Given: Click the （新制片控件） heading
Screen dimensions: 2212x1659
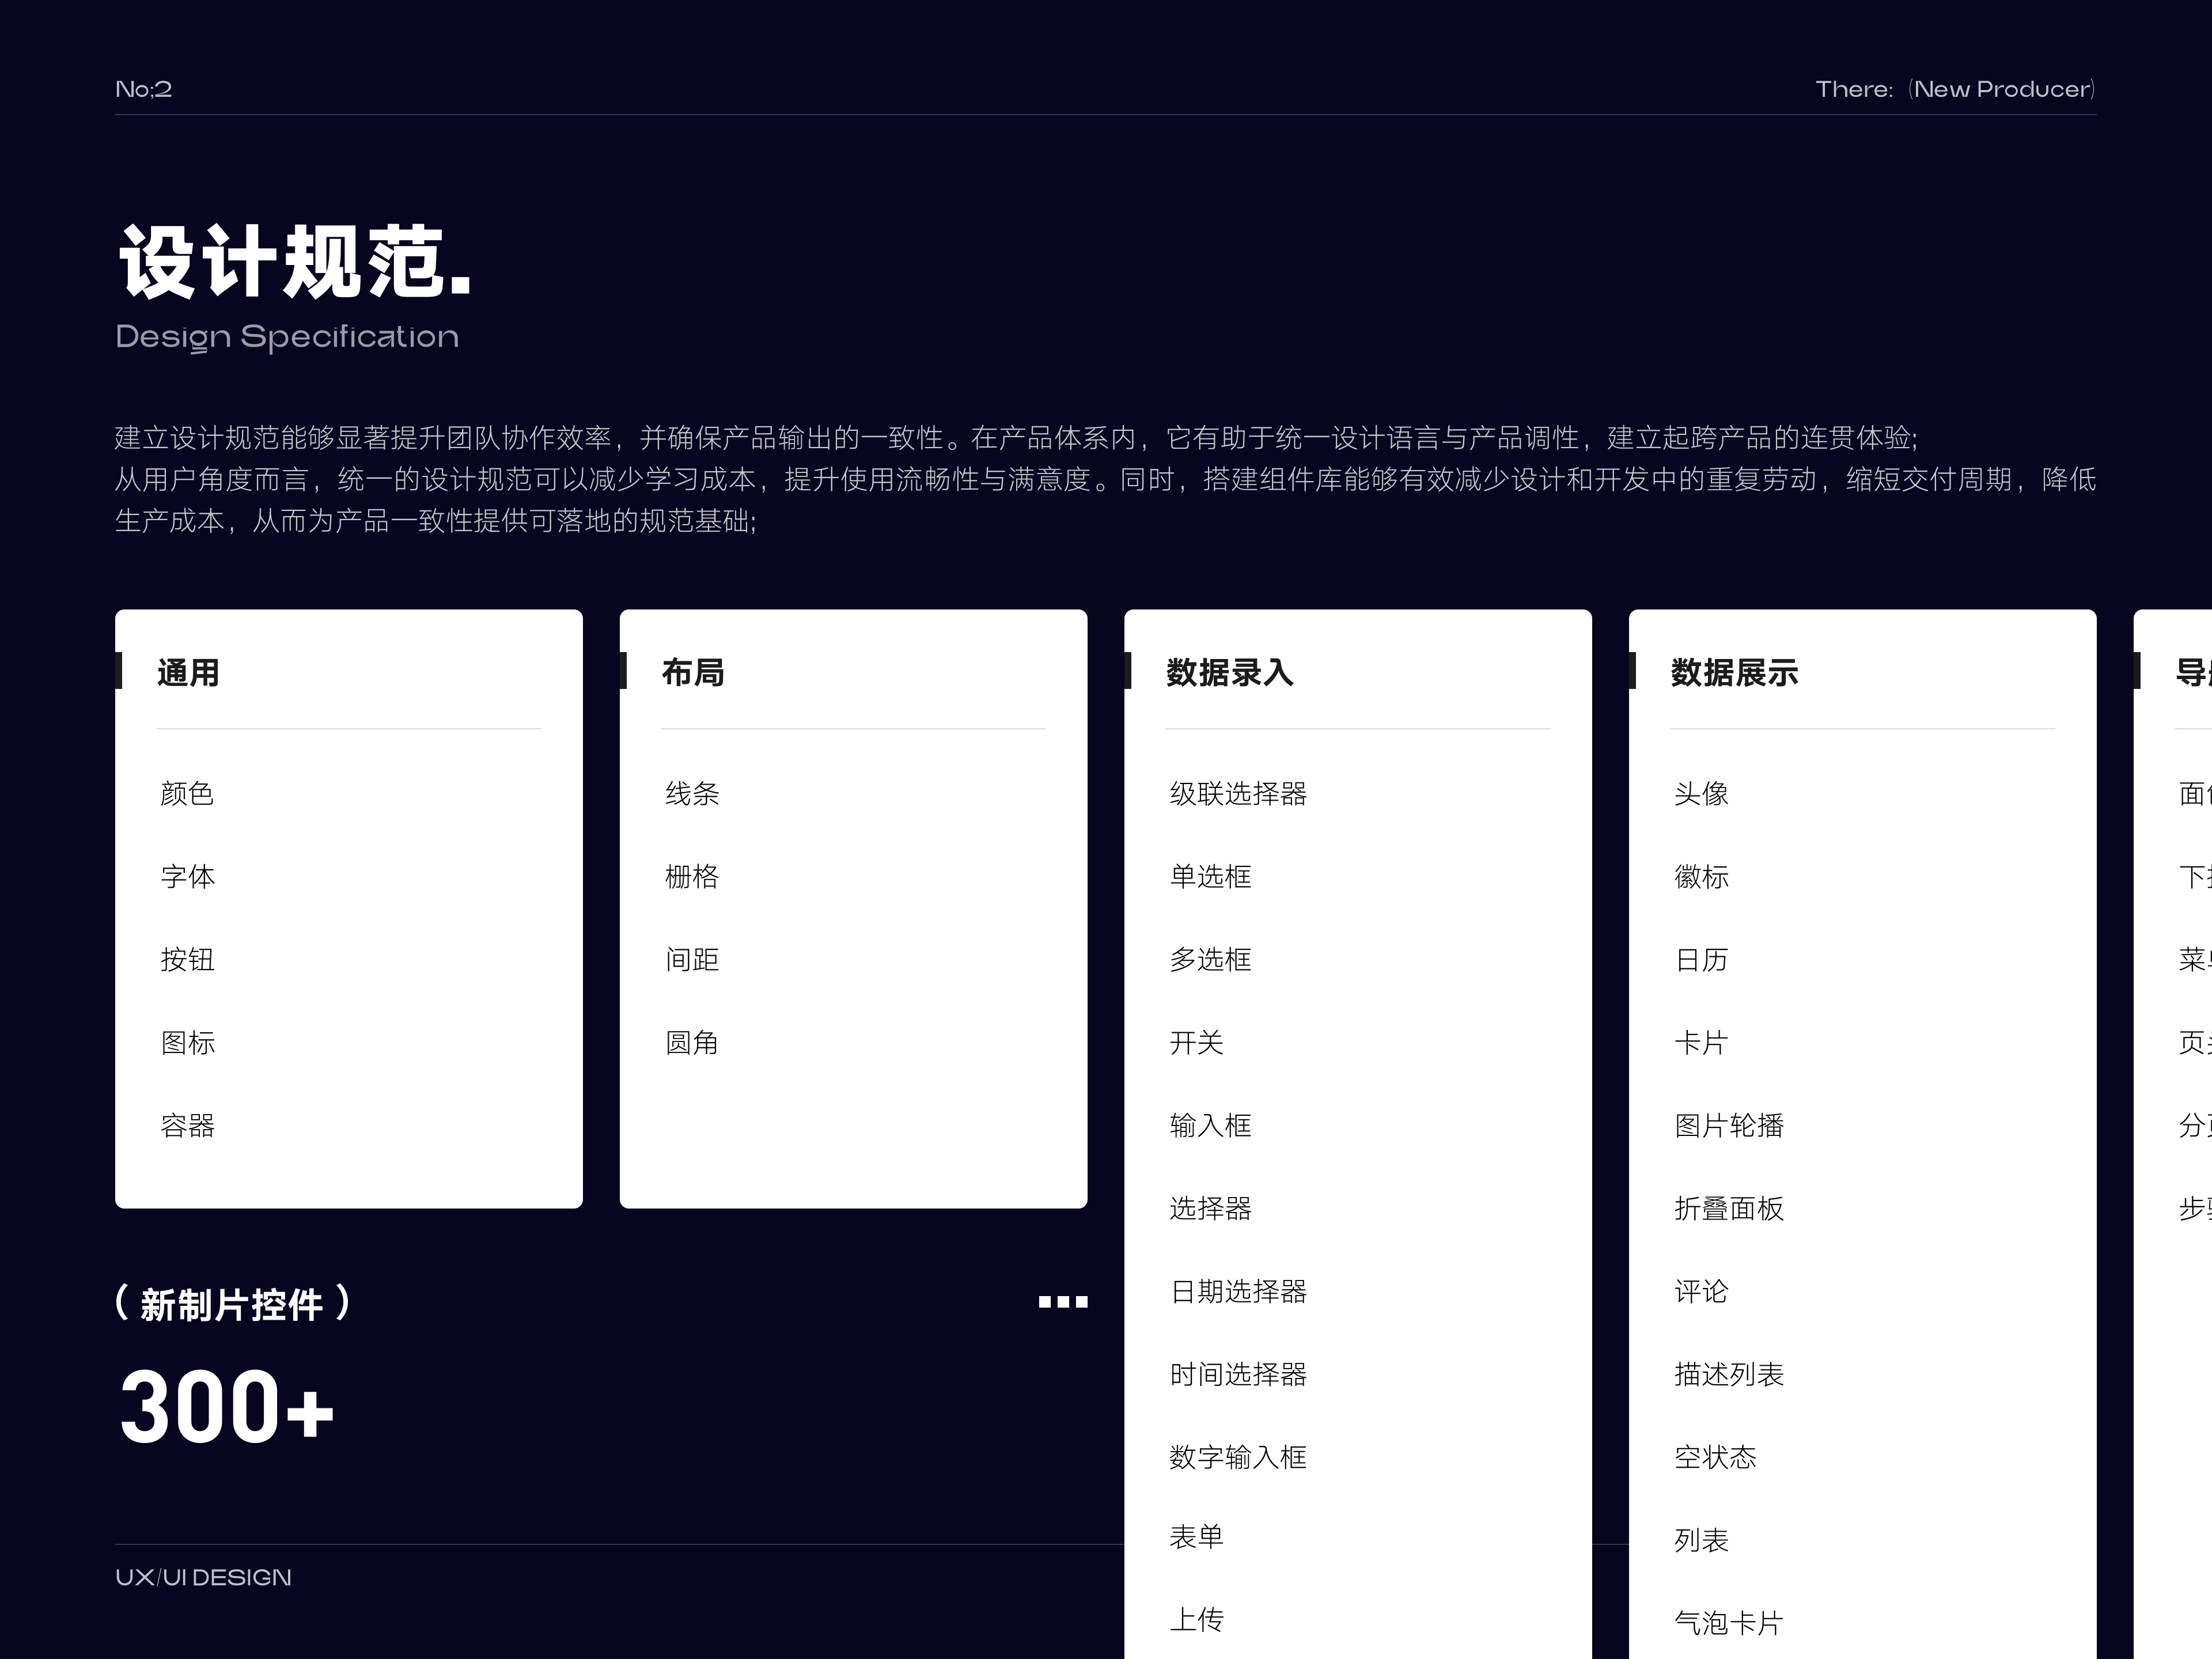Looking at the screenshot, I should pos(232,1304).
